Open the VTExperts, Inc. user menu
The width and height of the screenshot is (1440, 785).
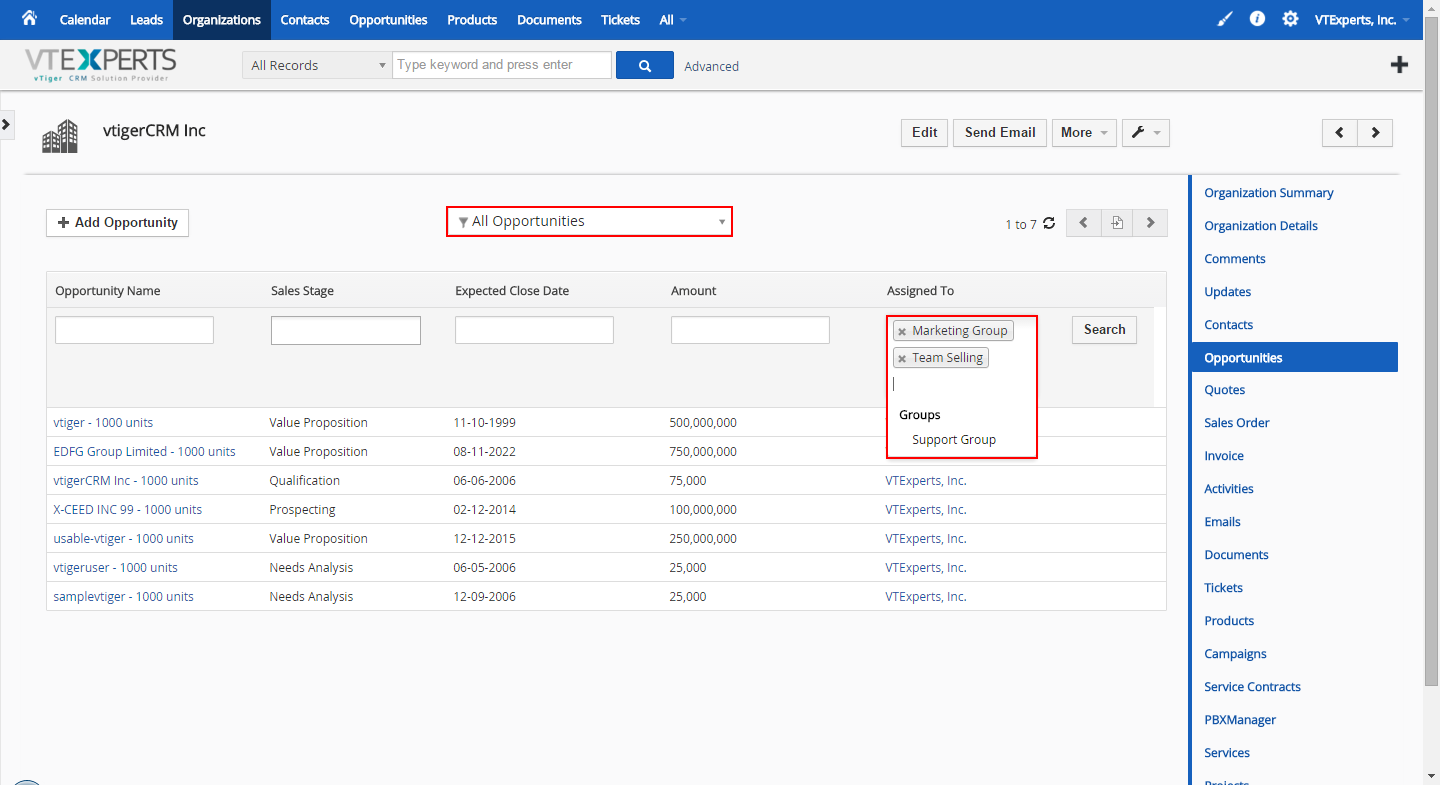click(x=1362, y=20)
